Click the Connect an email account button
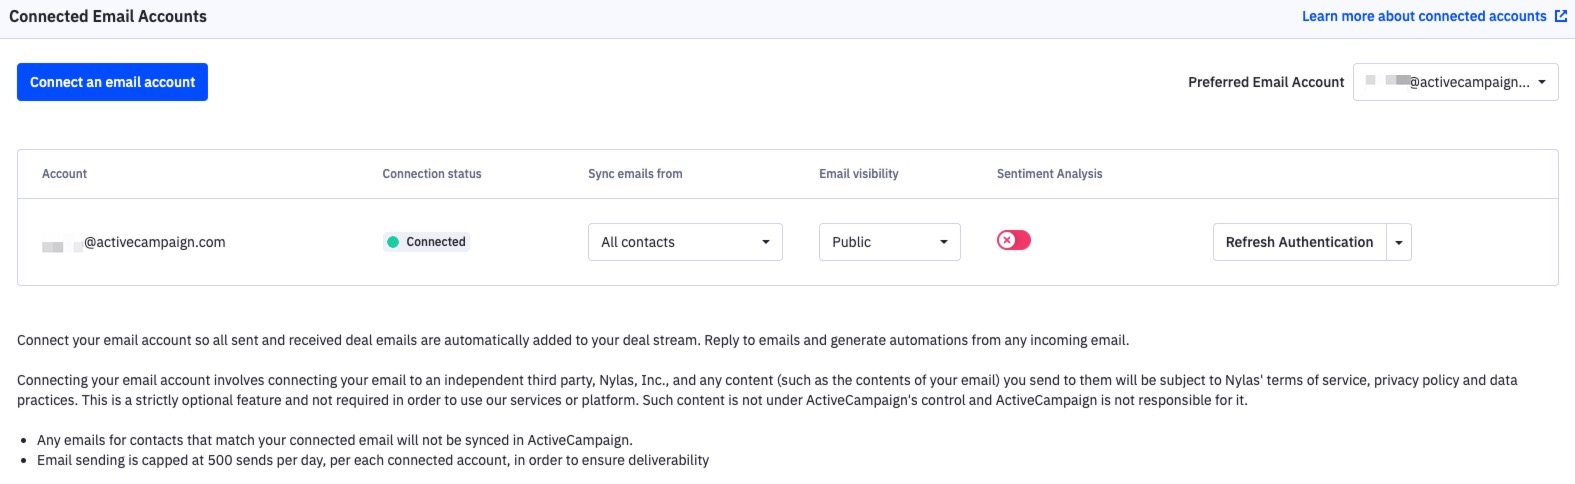1575x484 pixels. 112,82
